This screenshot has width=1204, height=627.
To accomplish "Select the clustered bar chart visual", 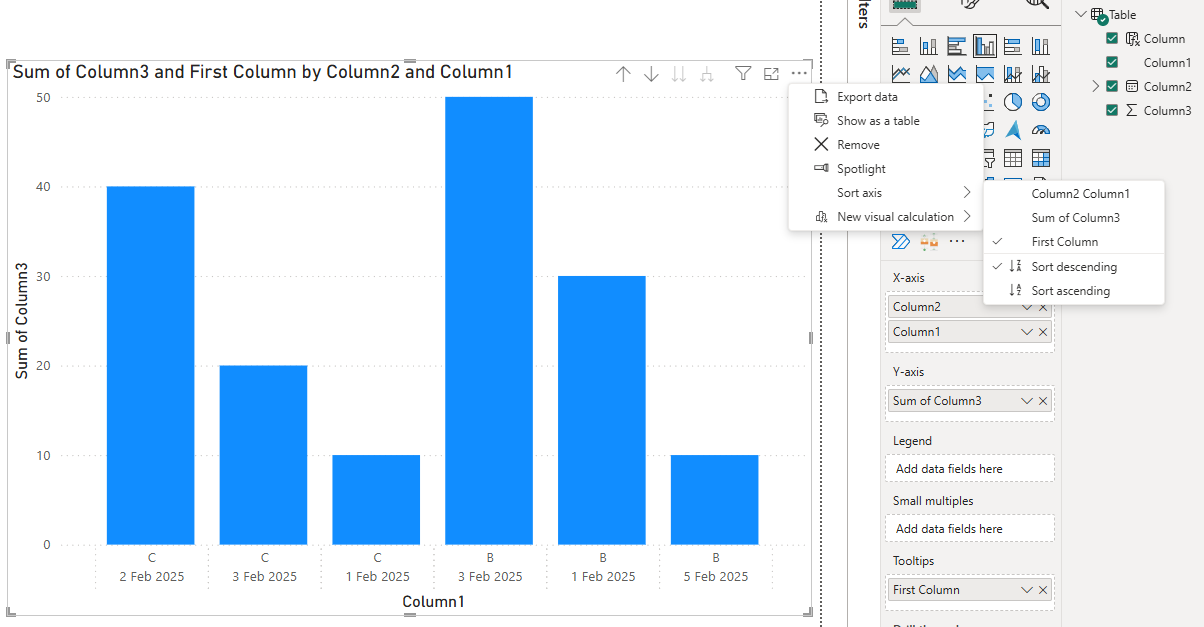I will pyautogui.click(x=956, y=46).
